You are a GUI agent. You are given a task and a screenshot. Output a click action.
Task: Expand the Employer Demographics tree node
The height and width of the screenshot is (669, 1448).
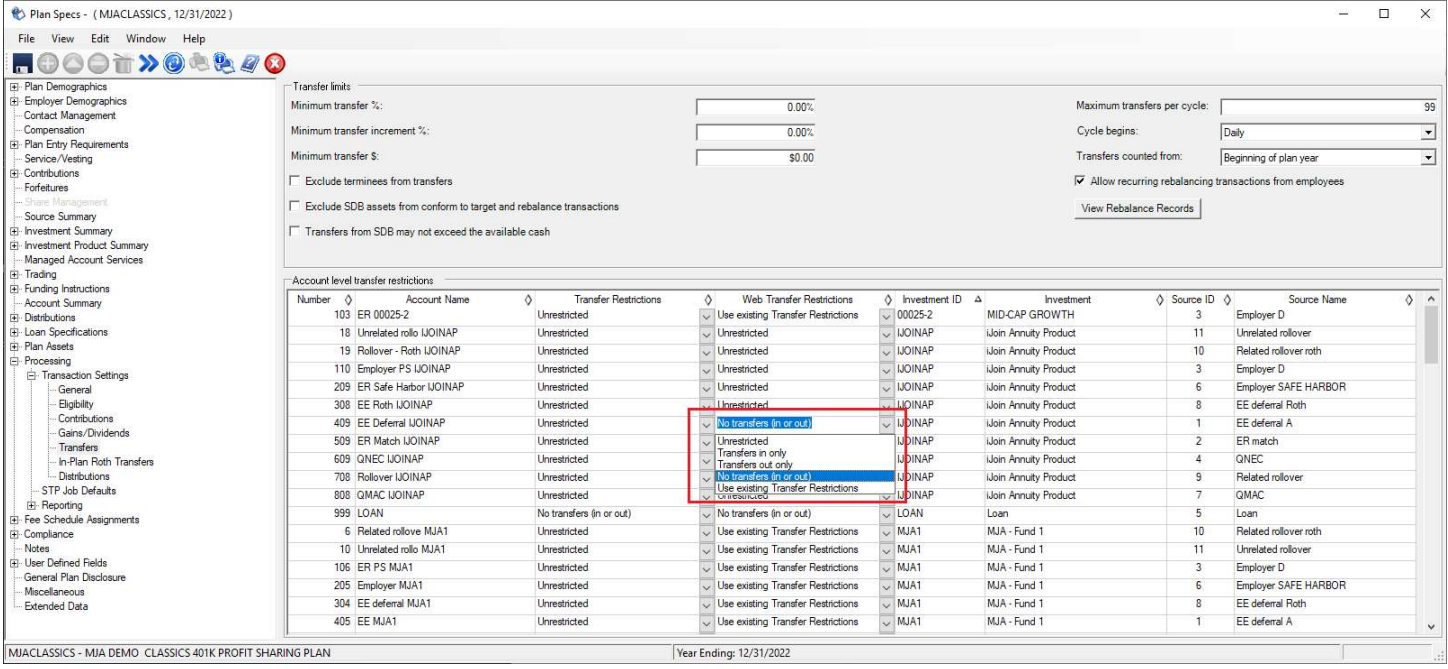click(x=15, y=101)
